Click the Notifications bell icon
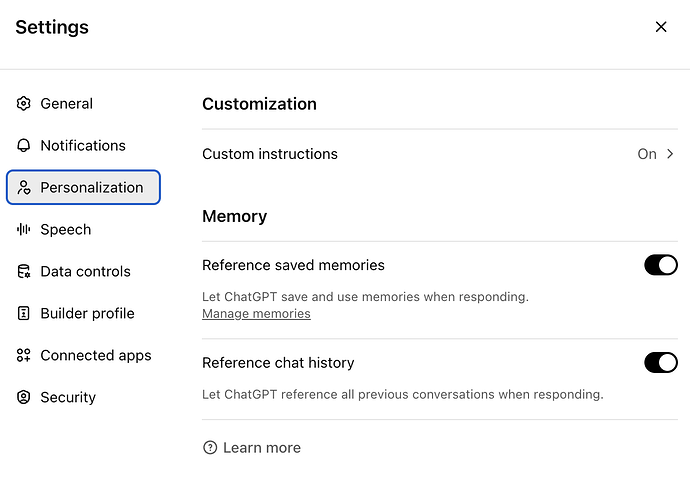Image resolution: width=690 pixels, height=491 pixels. click(24, 146)
